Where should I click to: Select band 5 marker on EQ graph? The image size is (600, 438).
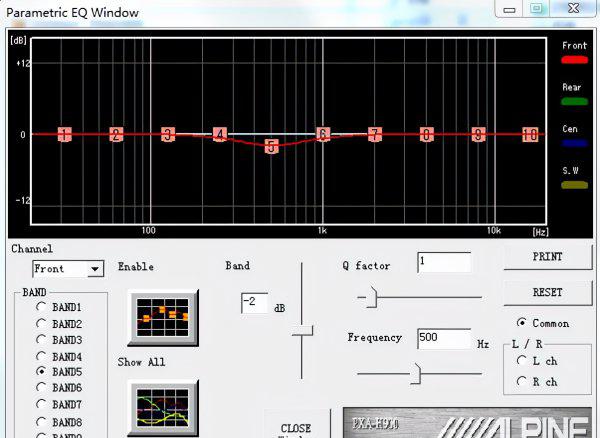point(271,146)
